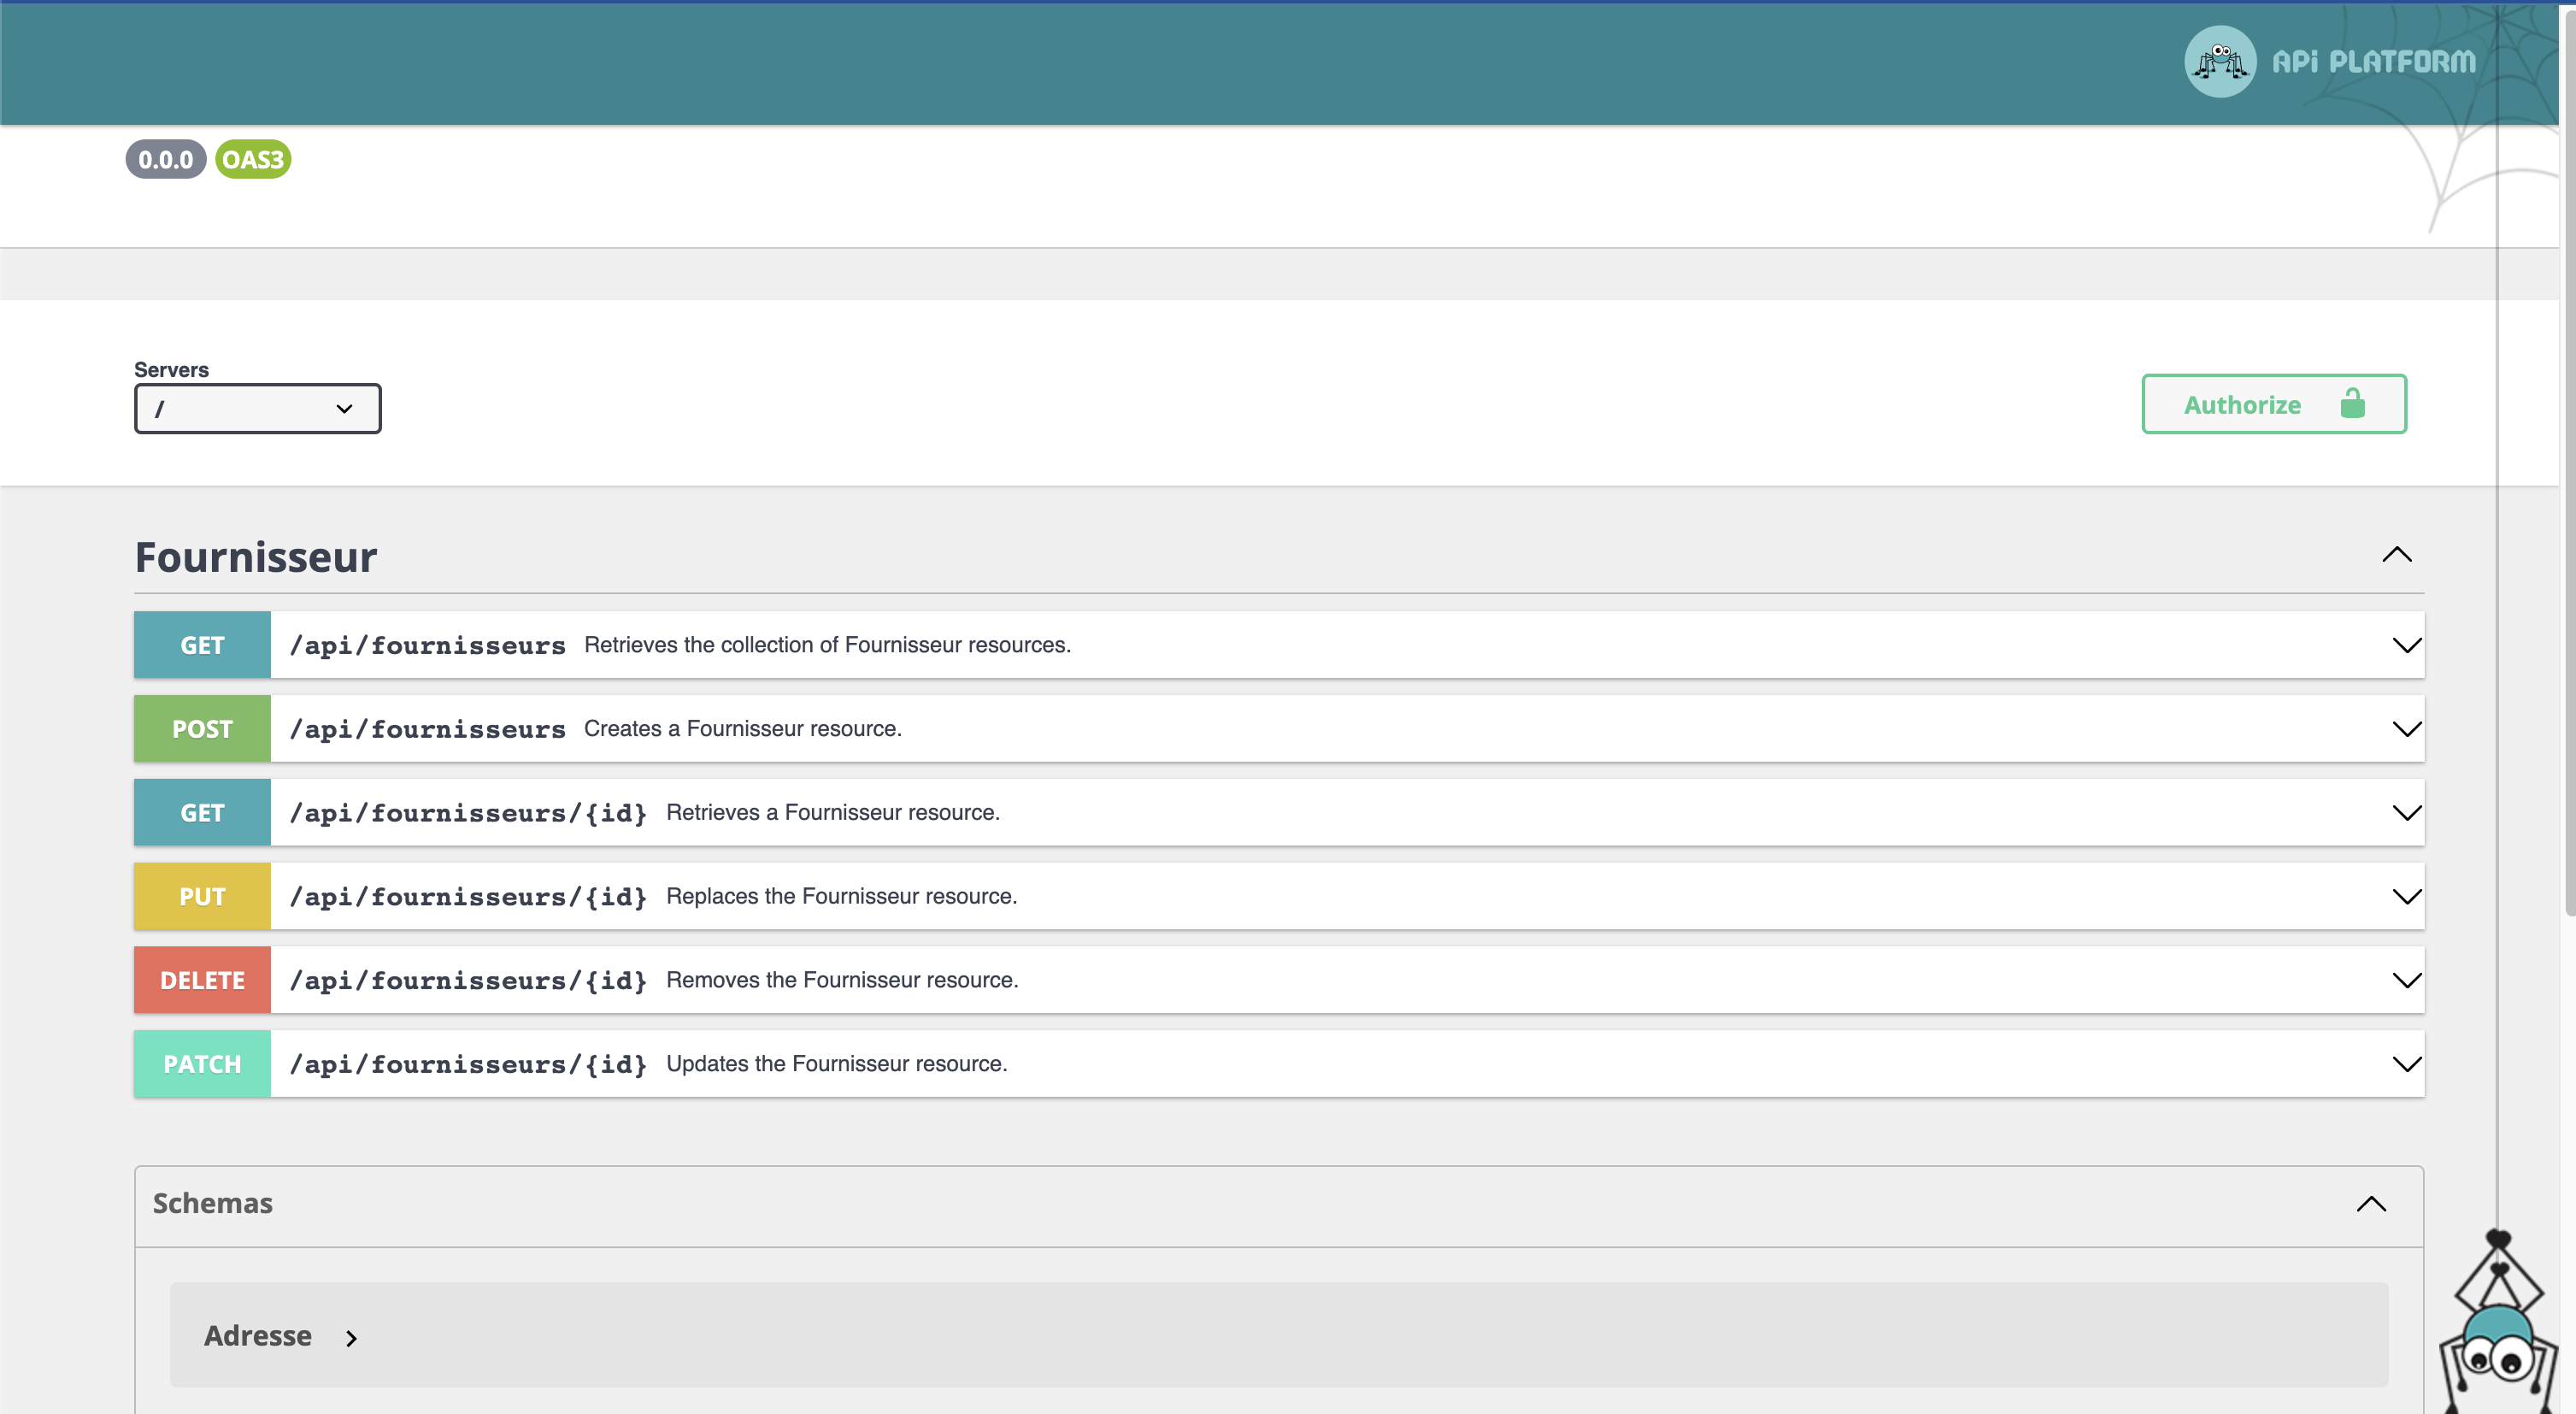Expand the Adresse schema arrow
Viewport: 2576px width, 1414px height.
pyautogui.click(x=351, y=1338)
